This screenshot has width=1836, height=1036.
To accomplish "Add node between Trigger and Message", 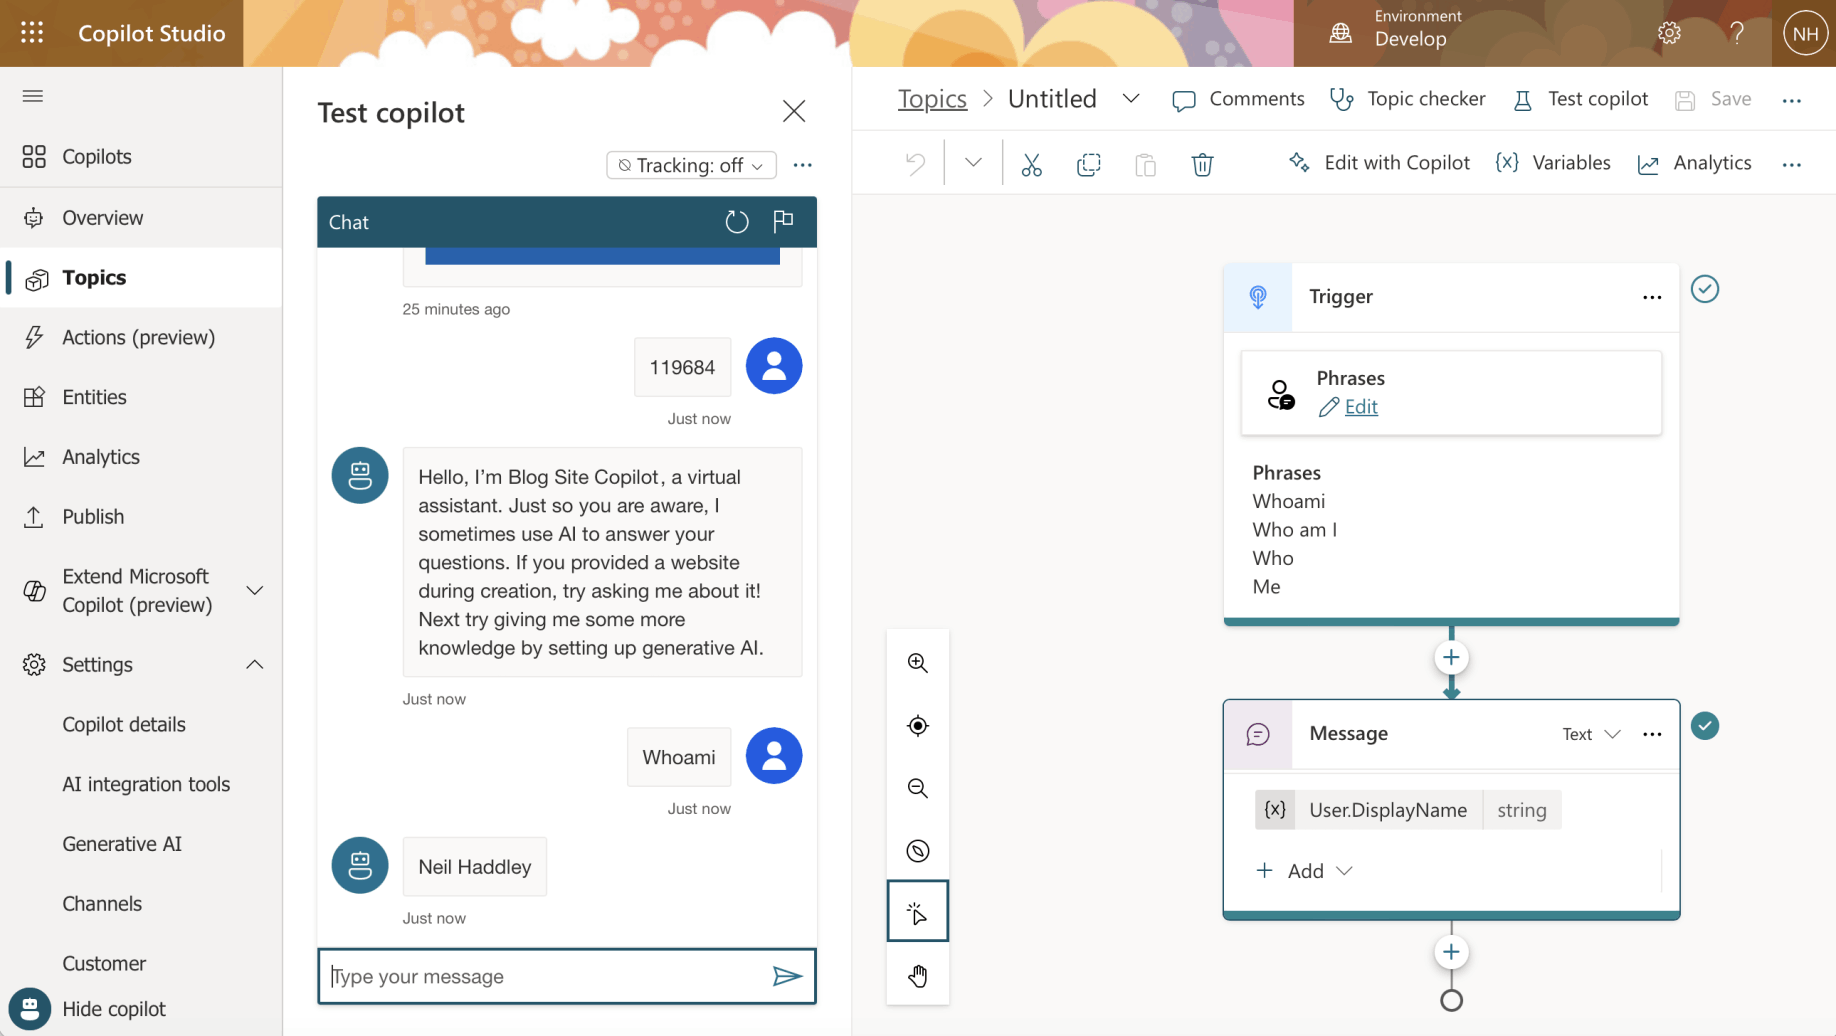I will [x=1451, y=658].
